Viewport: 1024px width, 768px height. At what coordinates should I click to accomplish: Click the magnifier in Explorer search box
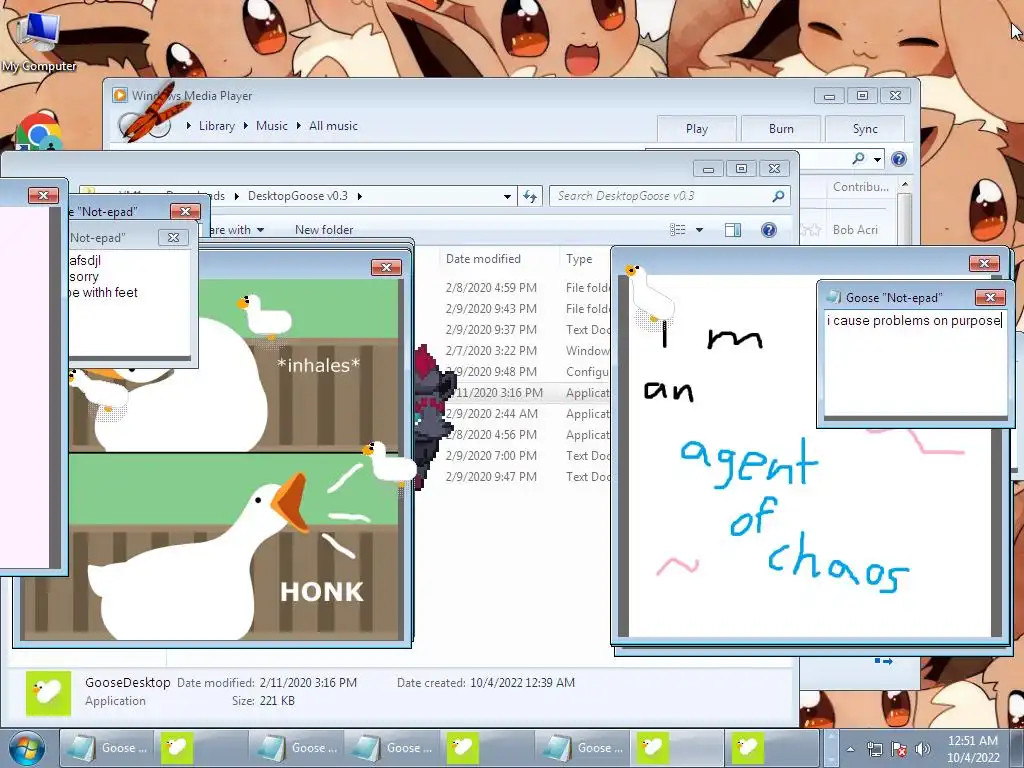click(778, 196)
